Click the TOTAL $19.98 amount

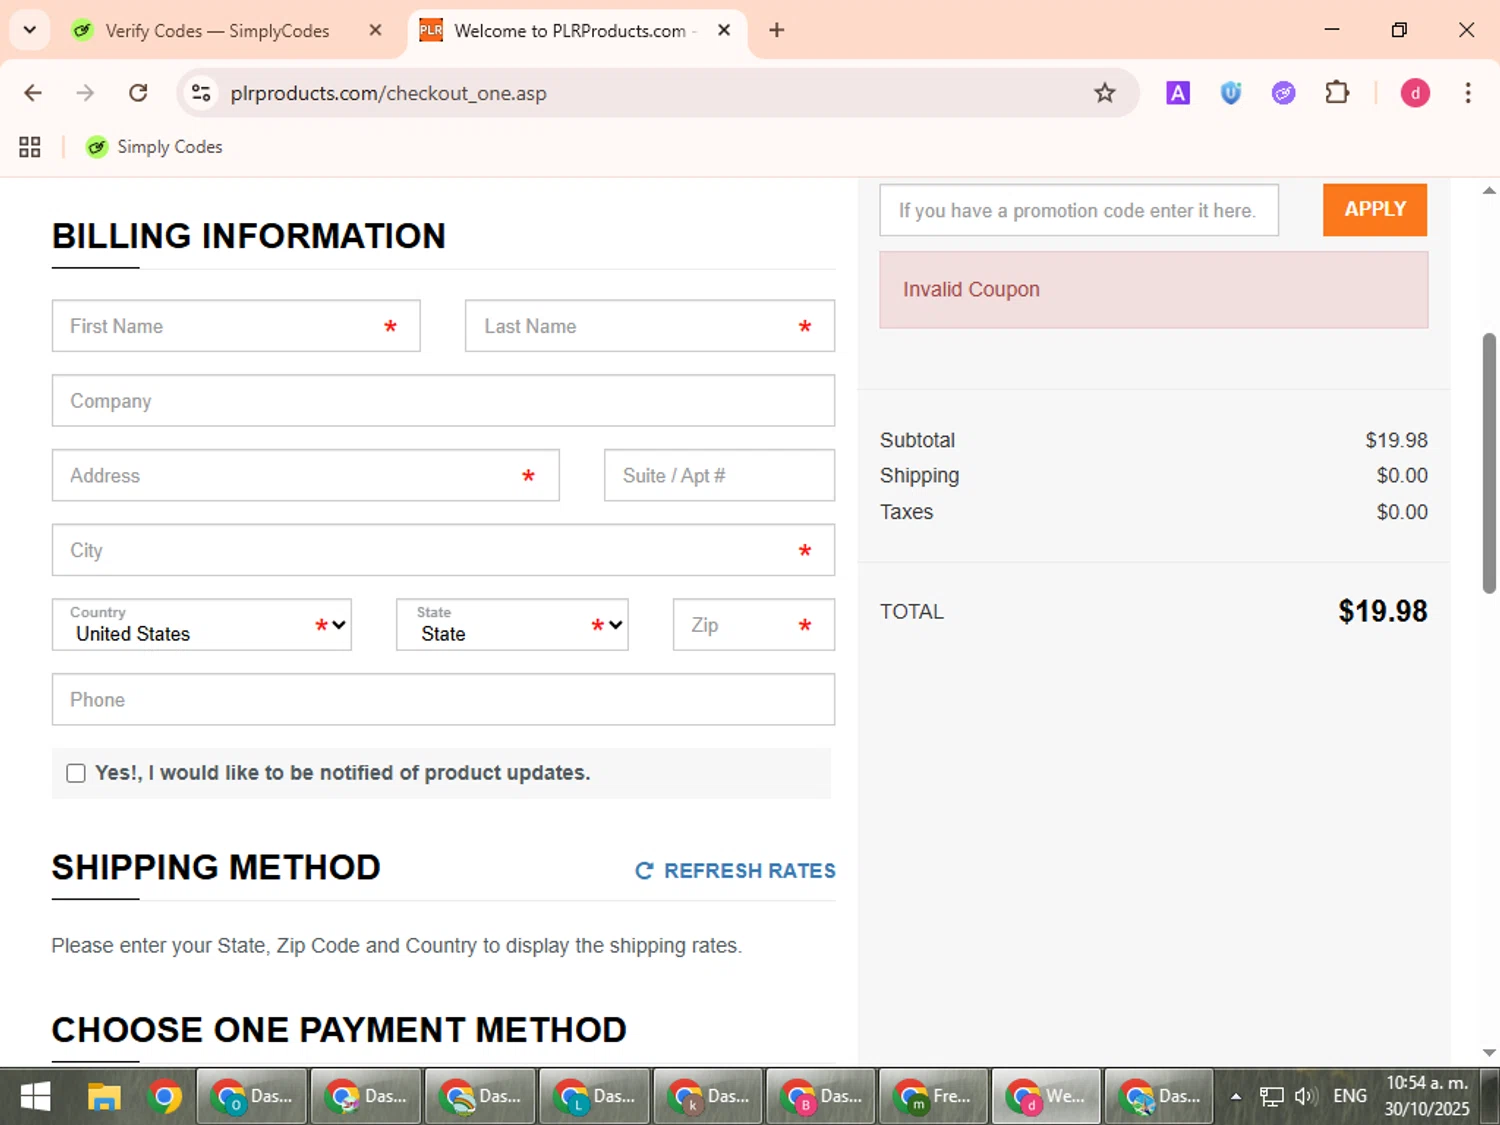1383,612
